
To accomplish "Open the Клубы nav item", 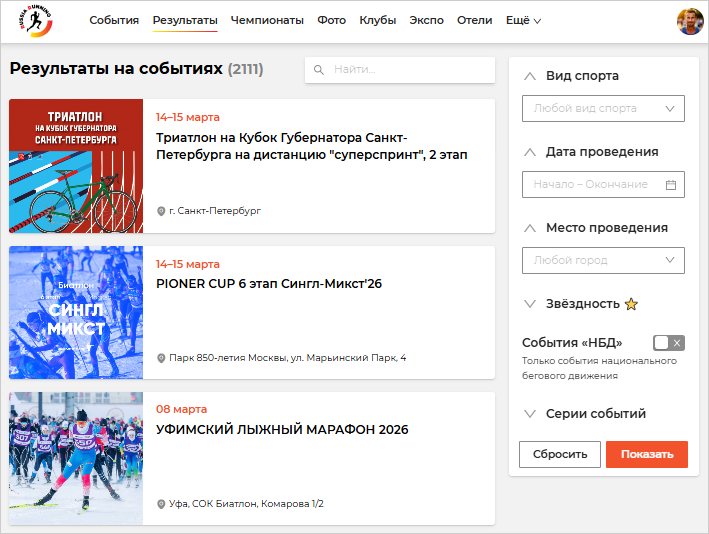I will click(378, 20).
